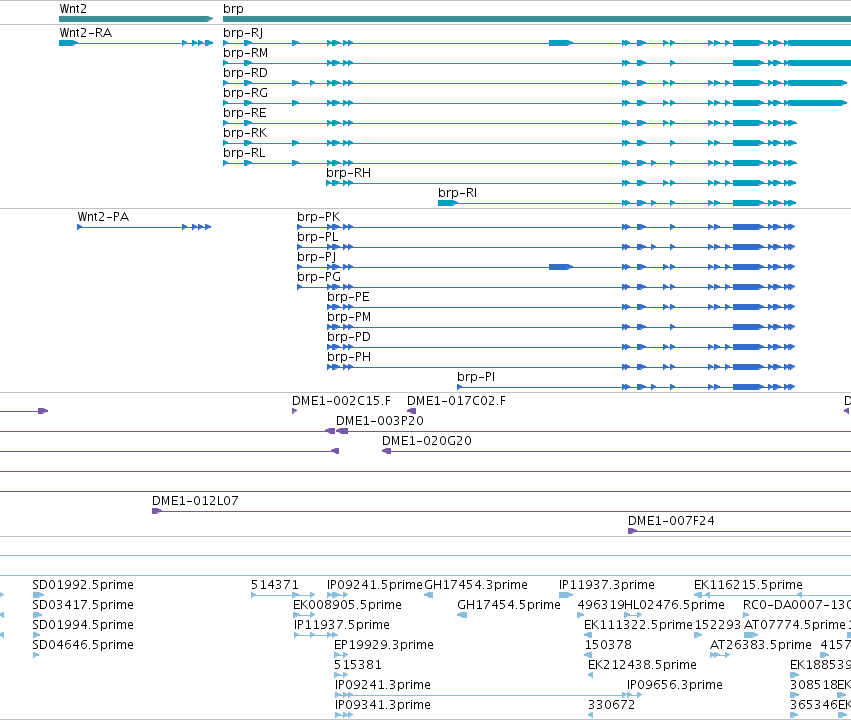
Task: Click the 514371 feature label
Action: tap(275, 585)
